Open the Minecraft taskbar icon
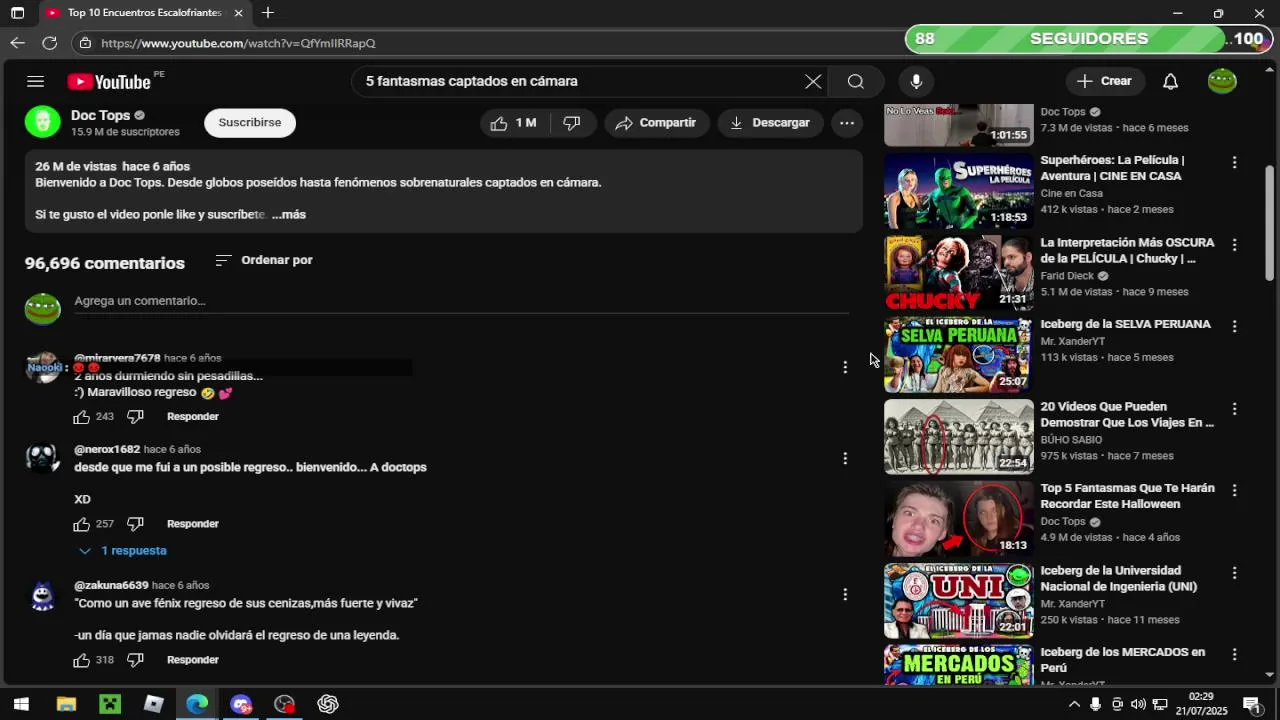1280x720 pixels. click(x=110, y=704)
